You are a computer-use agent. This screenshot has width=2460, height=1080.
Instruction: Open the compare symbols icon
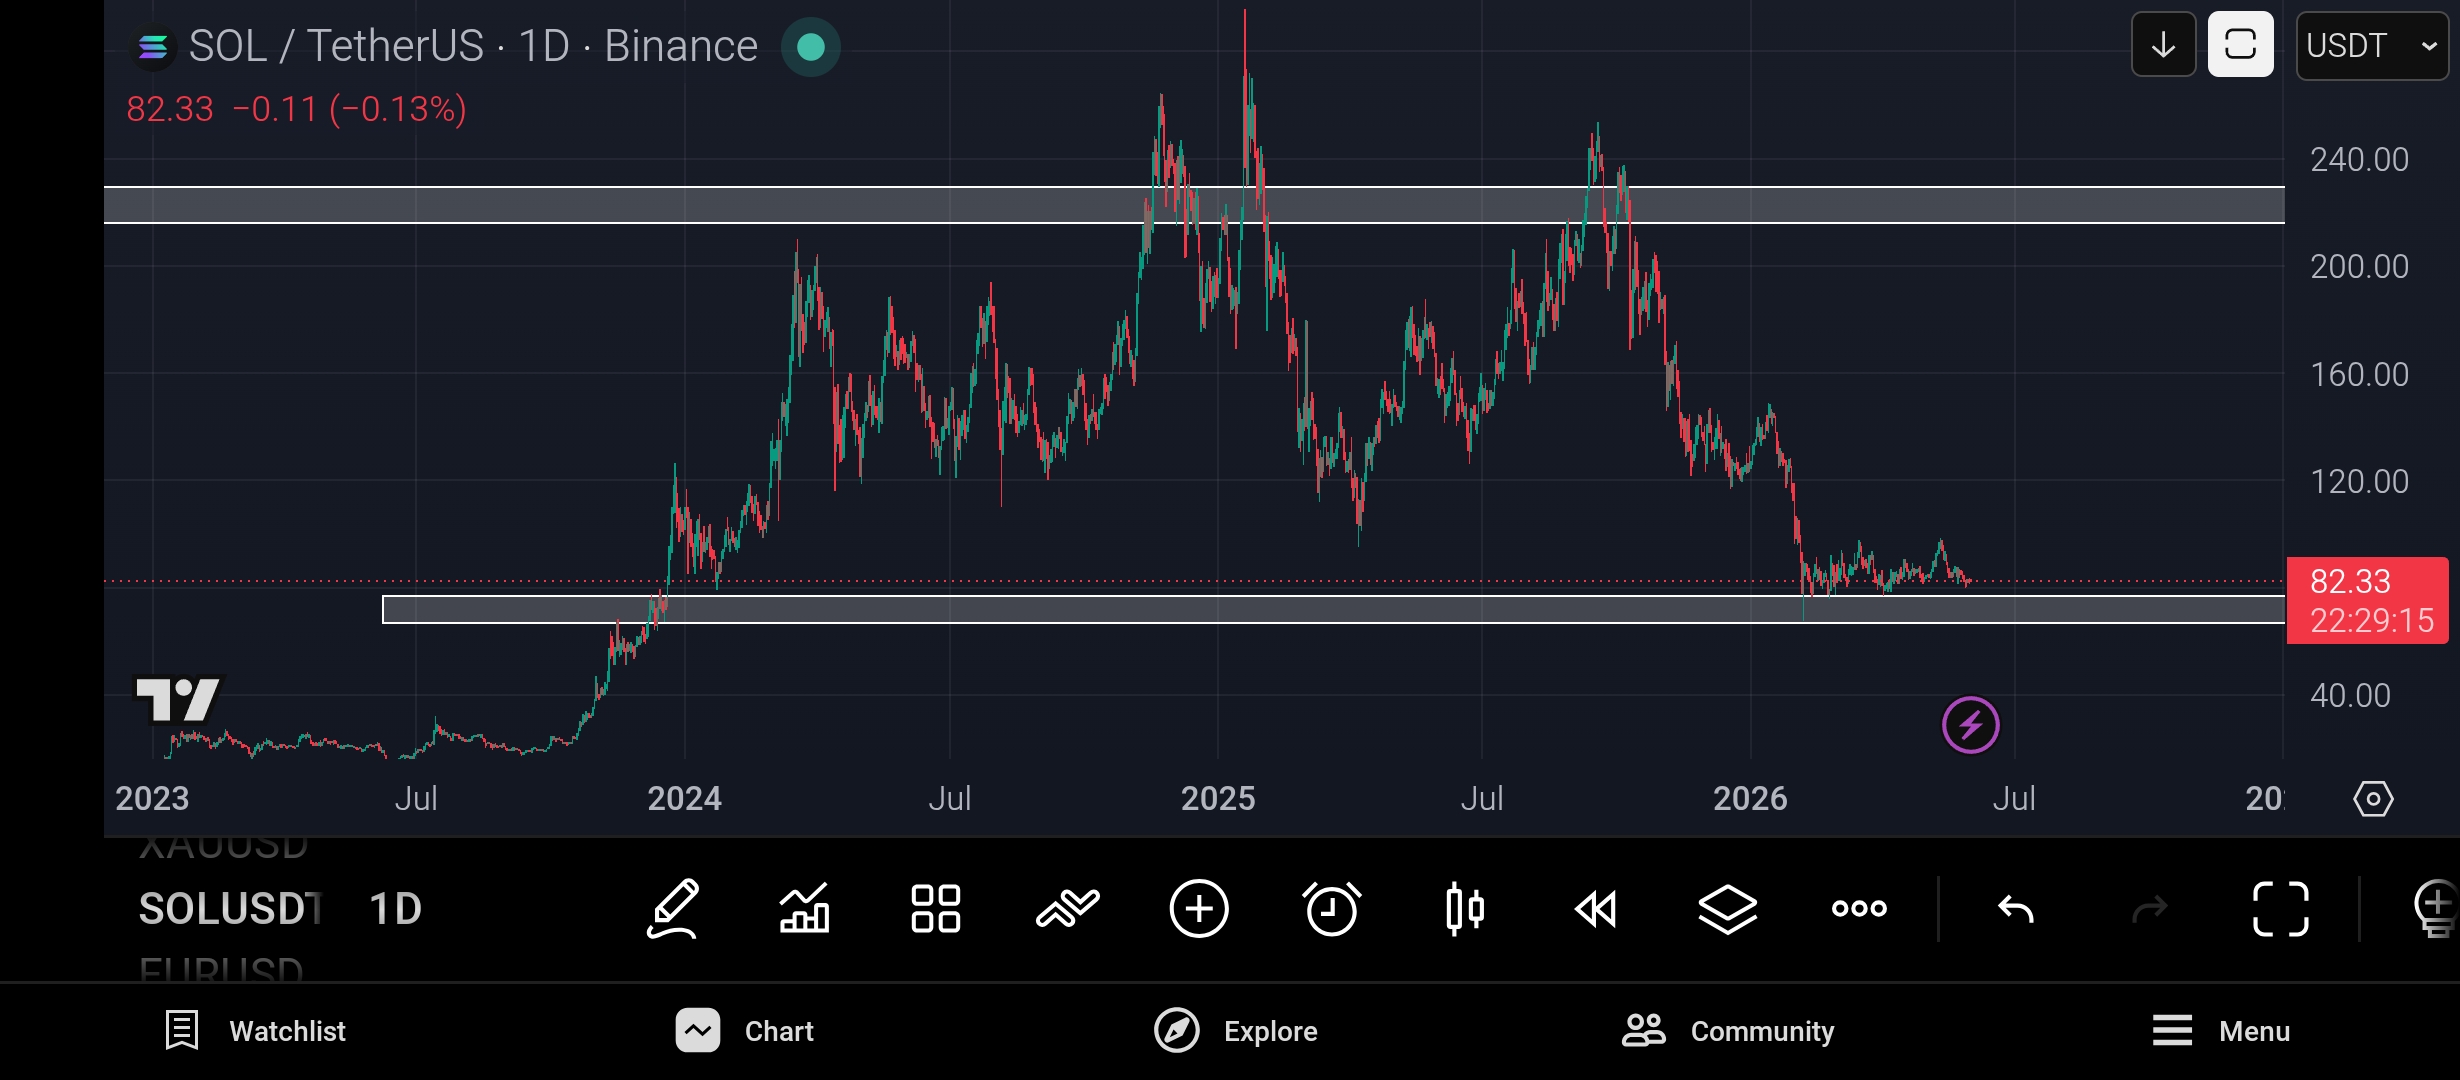coord(1068,909)
